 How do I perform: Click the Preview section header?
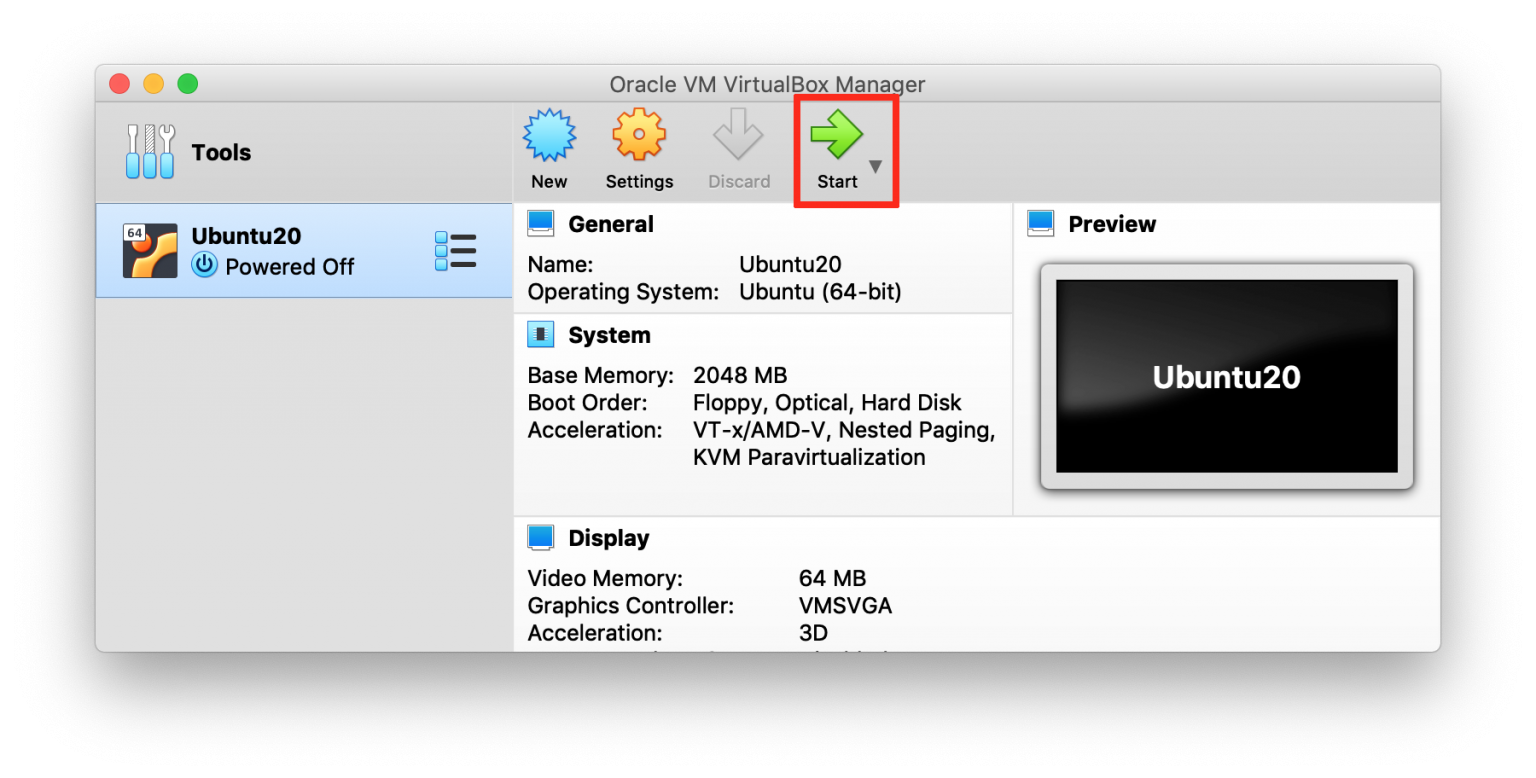click(1112, 224)
